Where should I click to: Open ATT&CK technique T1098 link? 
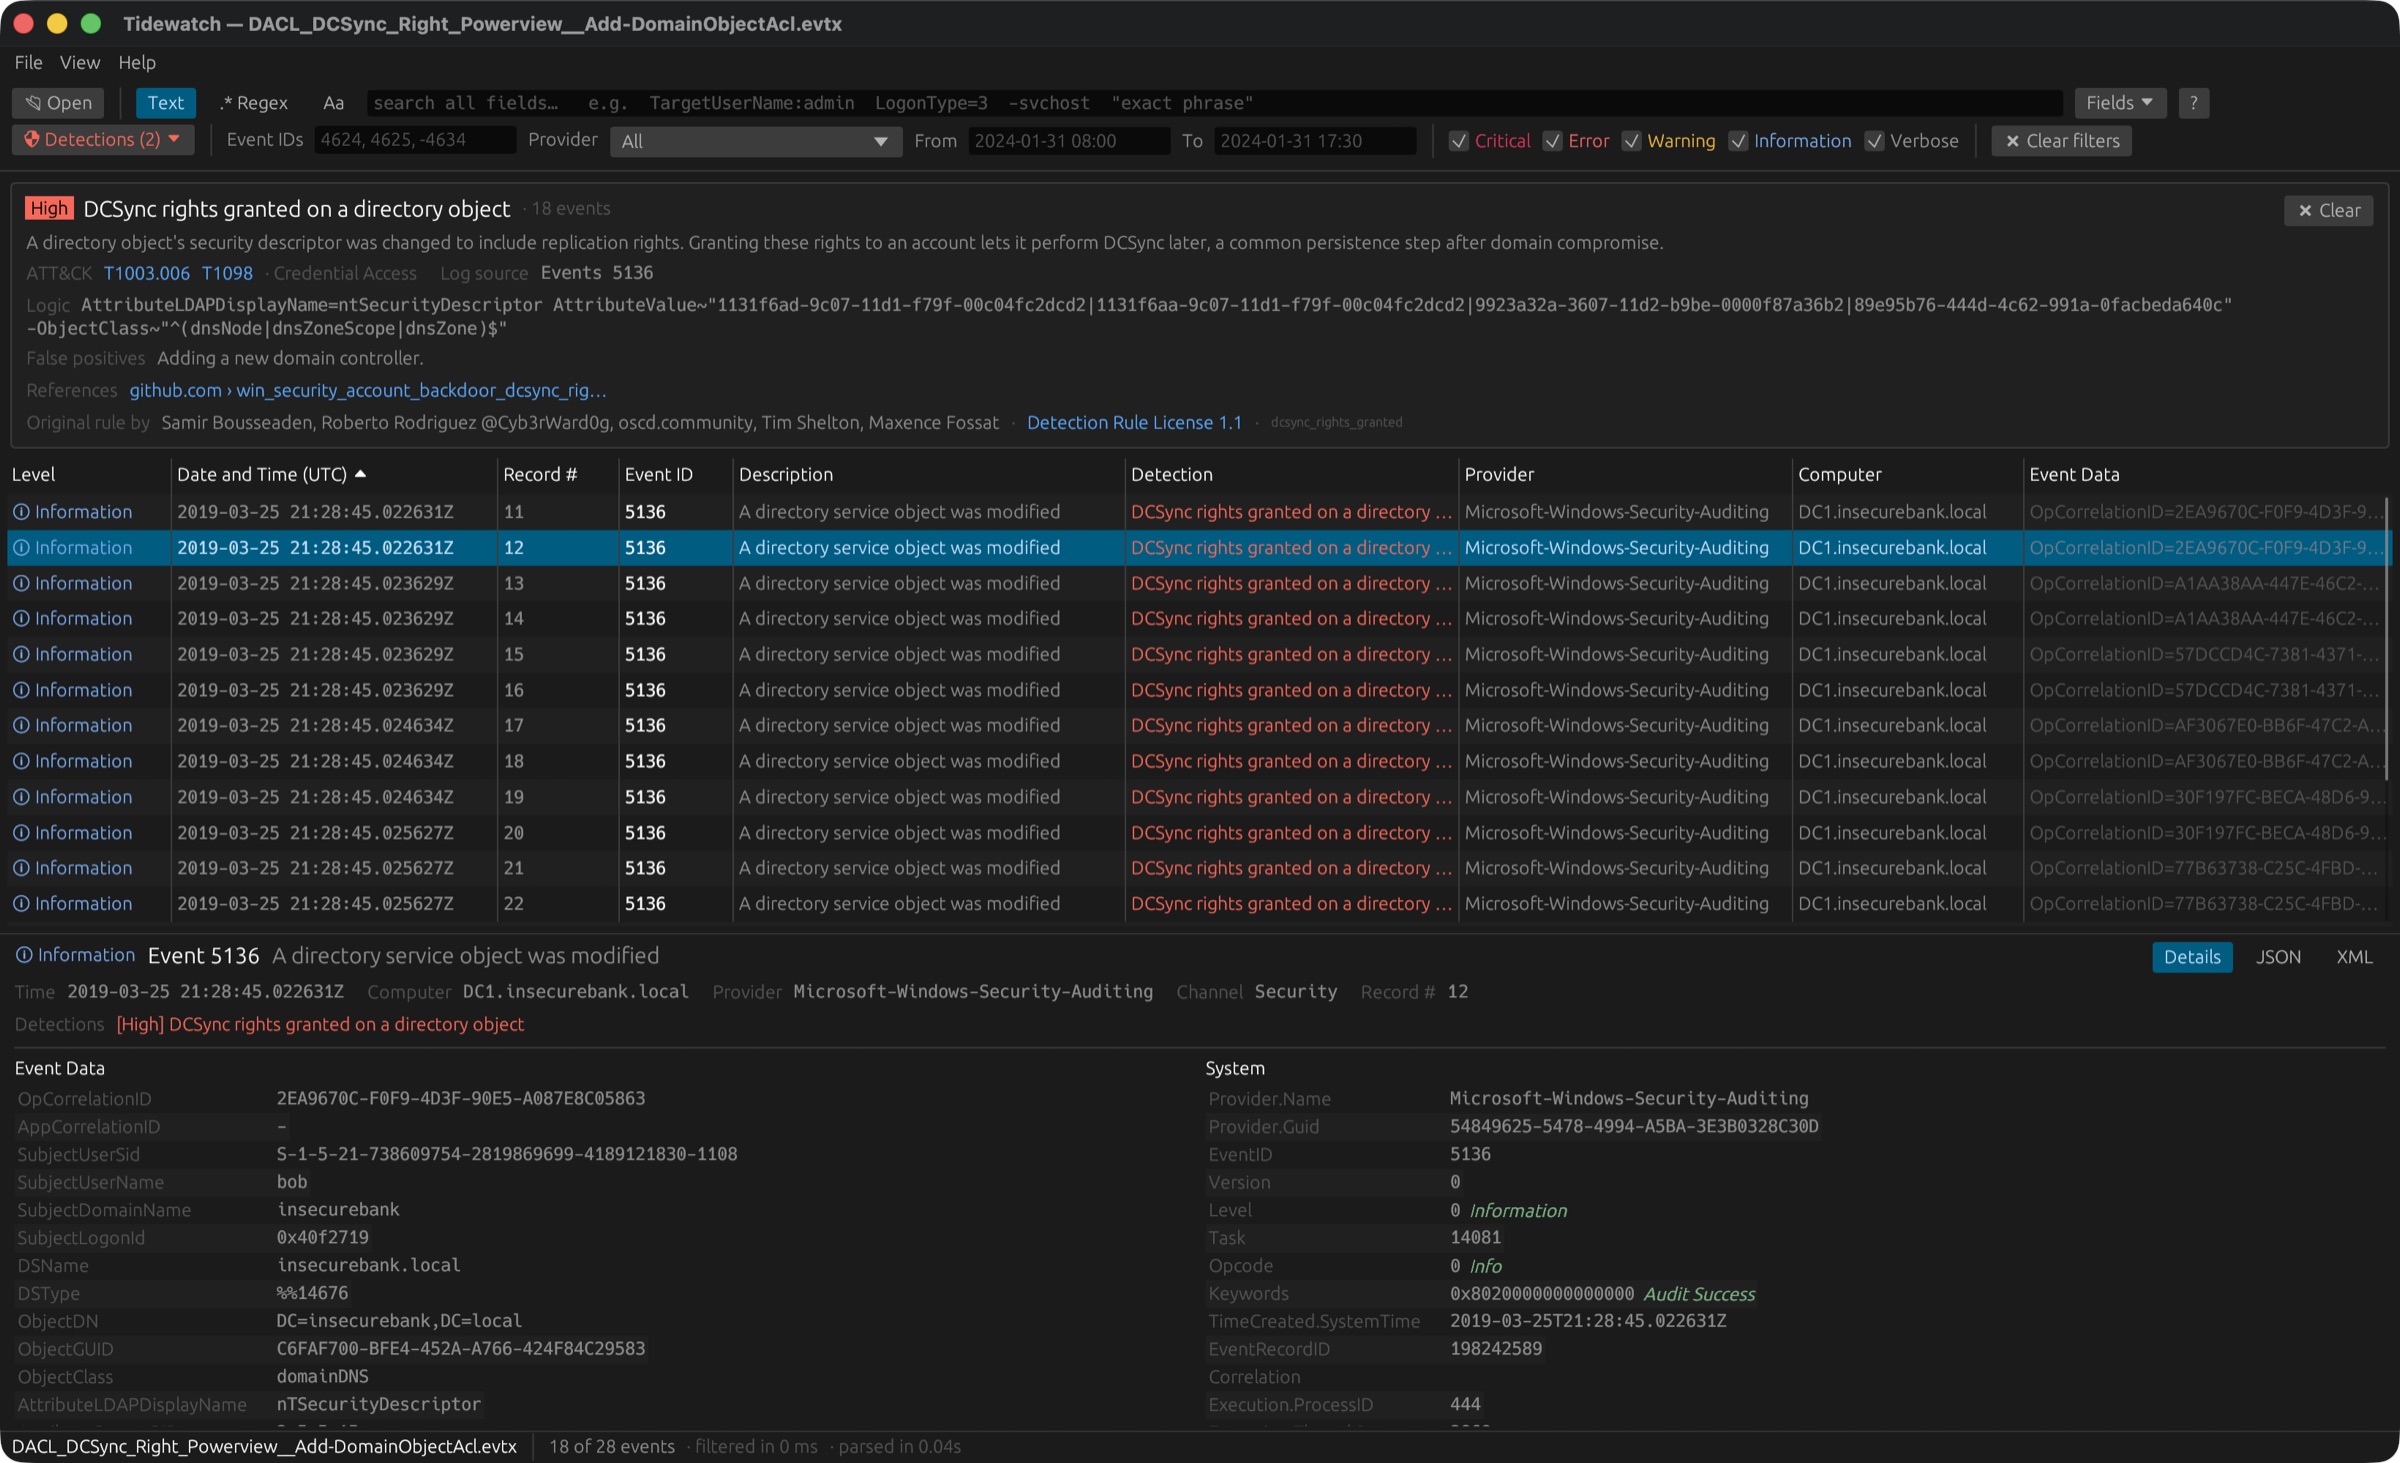[x=227, y=273]
